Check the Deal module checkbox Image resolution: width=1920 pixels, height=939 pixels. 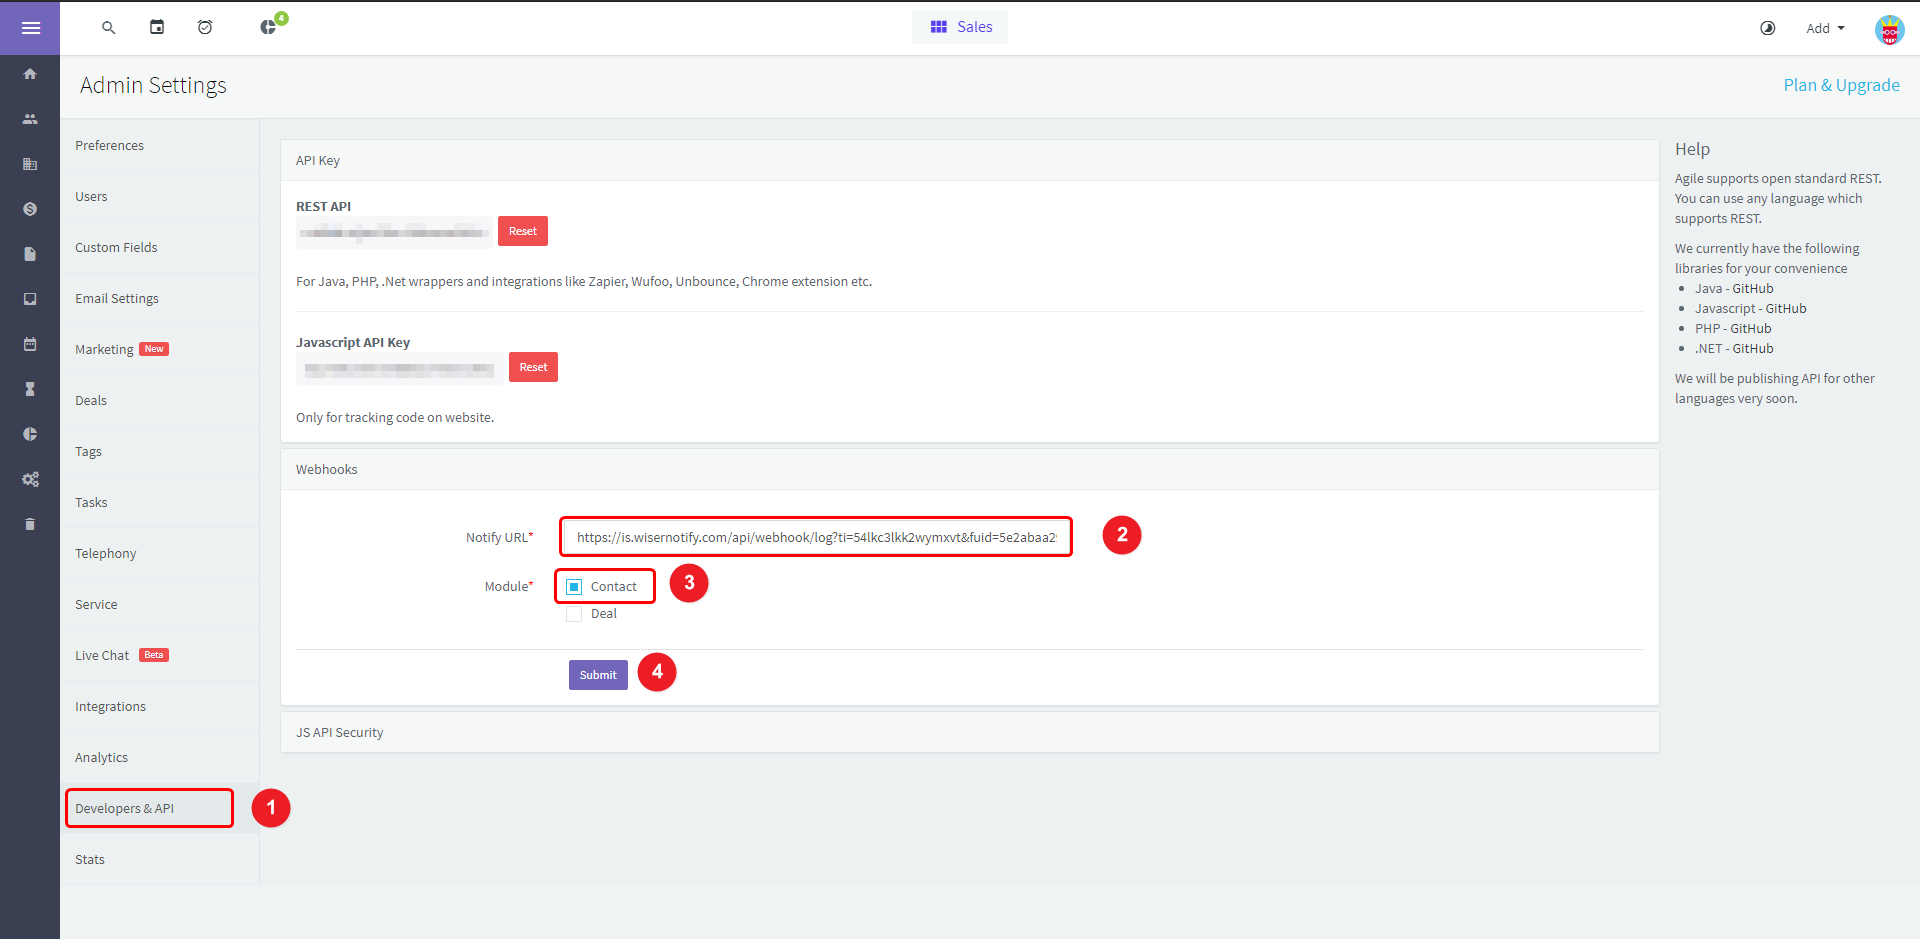574,614
